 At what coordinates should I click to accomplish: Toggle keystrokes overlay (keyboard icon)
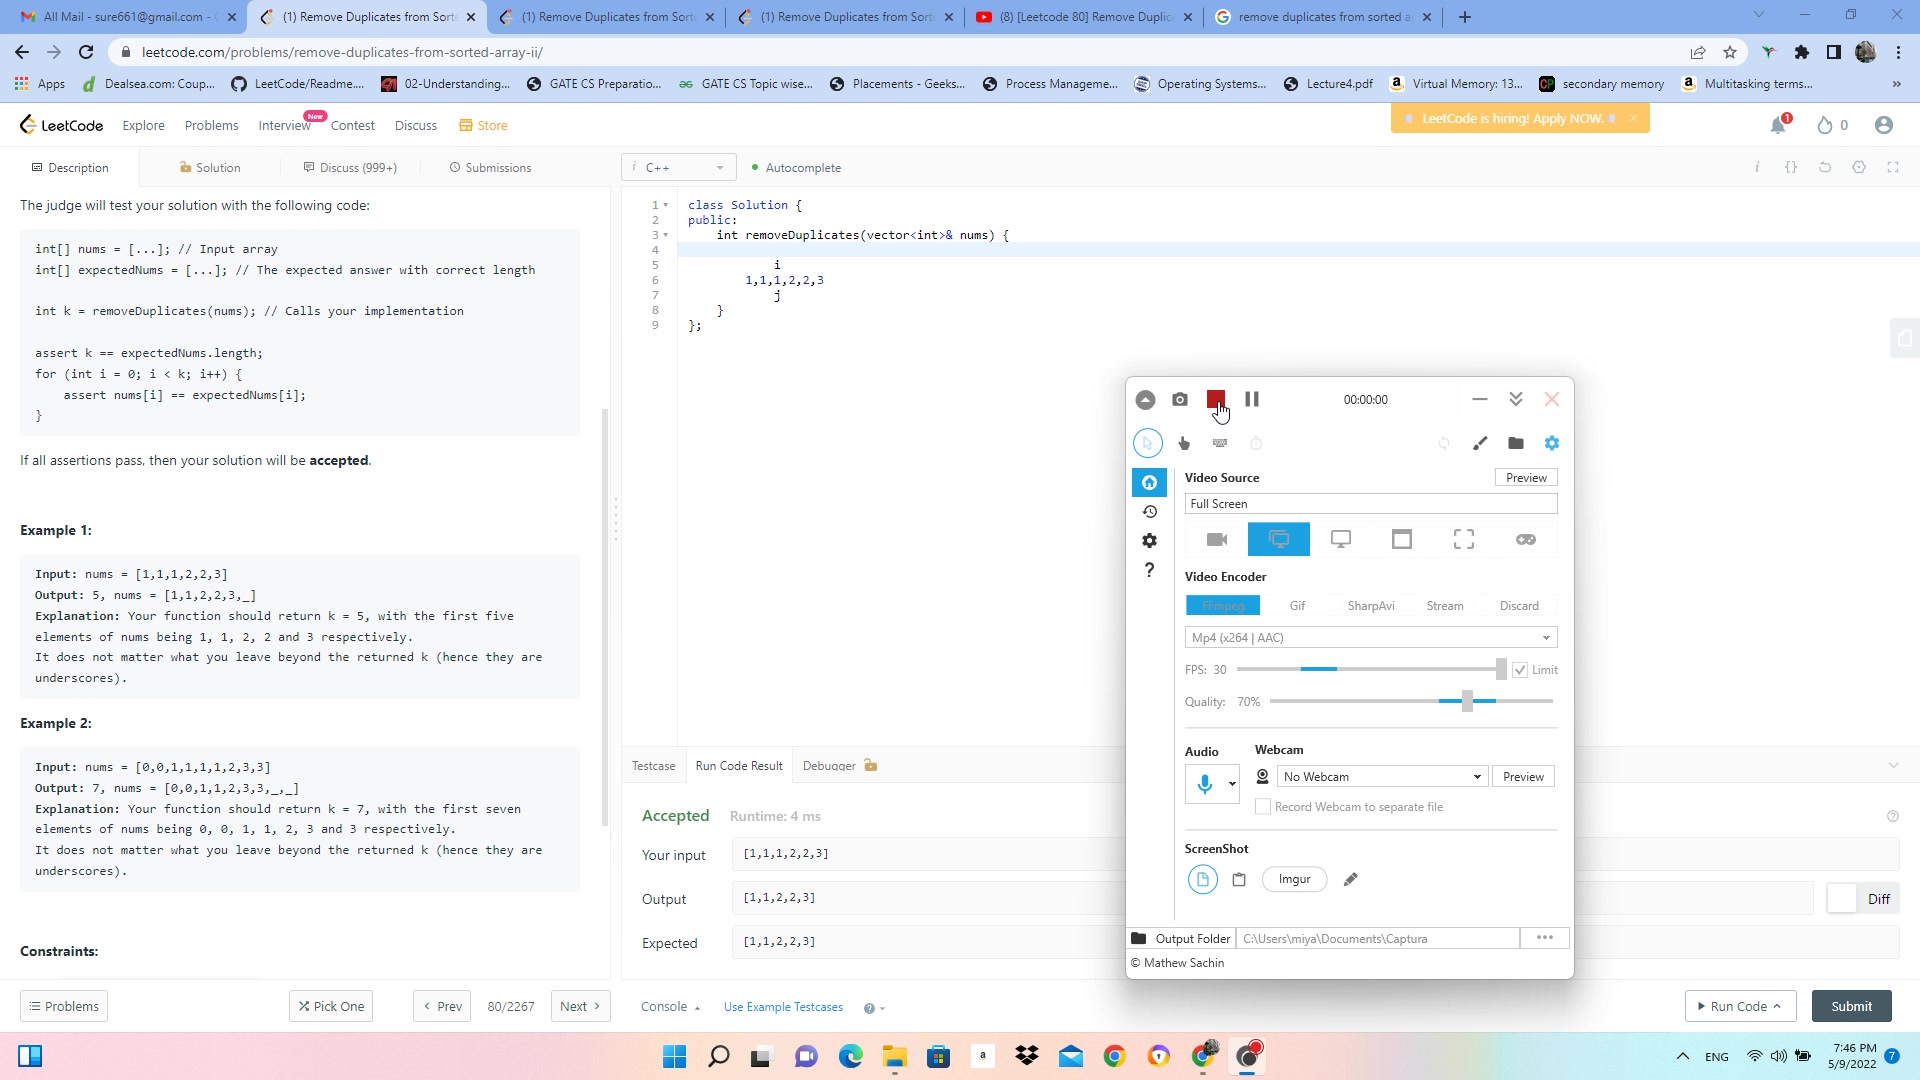coord(1220,443)
